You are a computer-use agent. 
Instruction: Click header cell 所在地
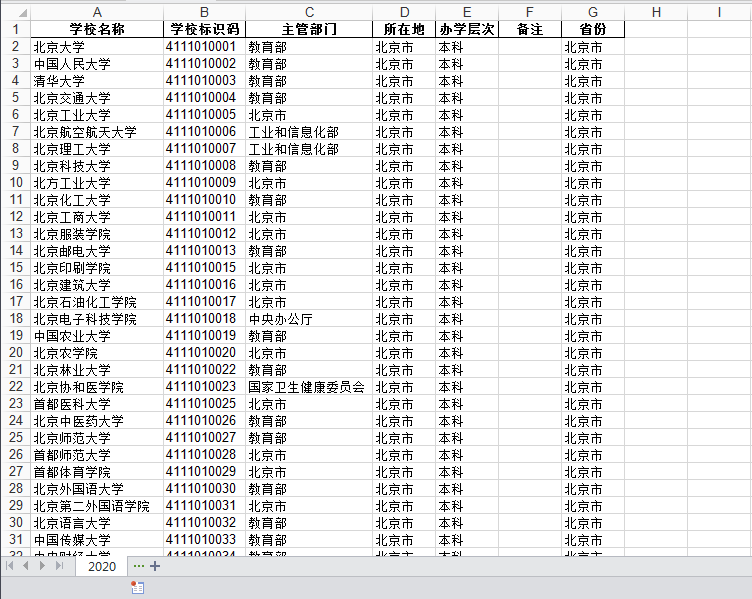[x=404, y=29]
